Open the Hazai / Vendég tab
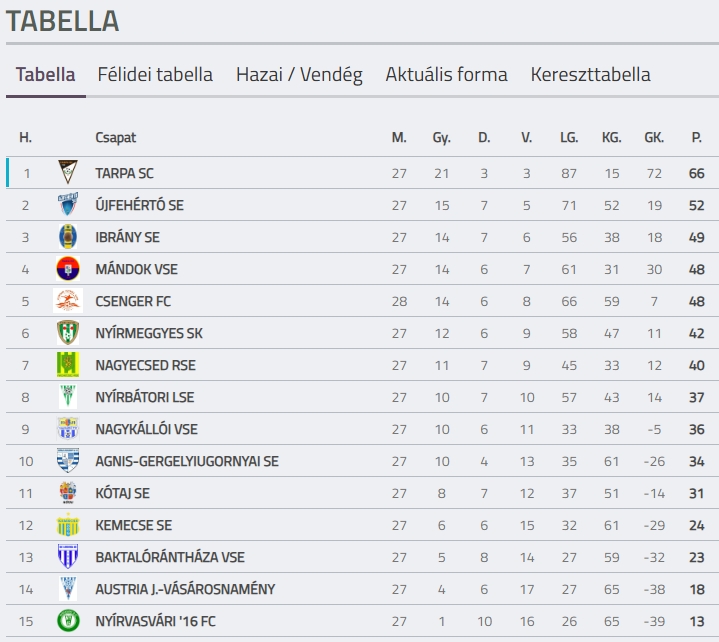719x642 pixels. [x=299, y=74]
